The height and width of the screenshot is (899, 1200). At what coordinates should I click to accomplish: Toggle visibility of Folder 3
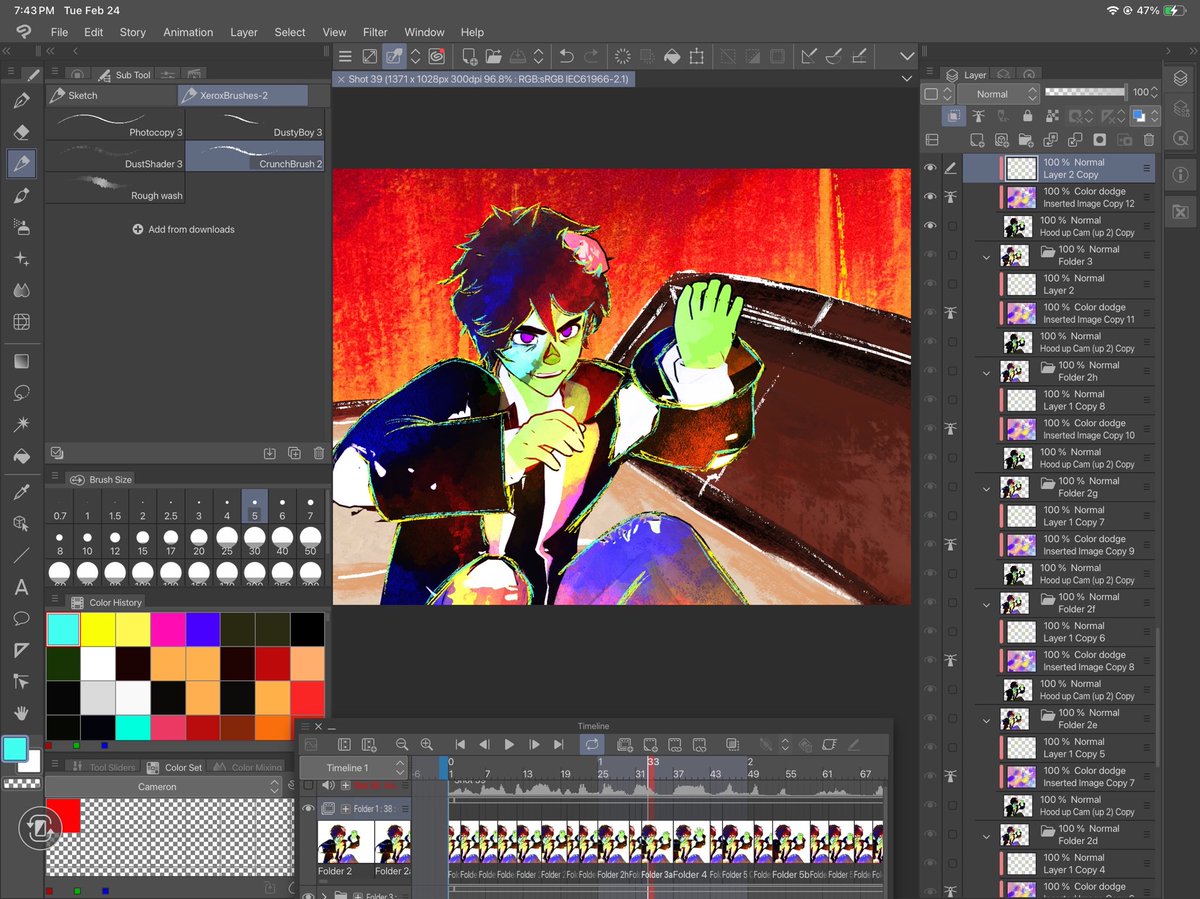click(931, 255)
